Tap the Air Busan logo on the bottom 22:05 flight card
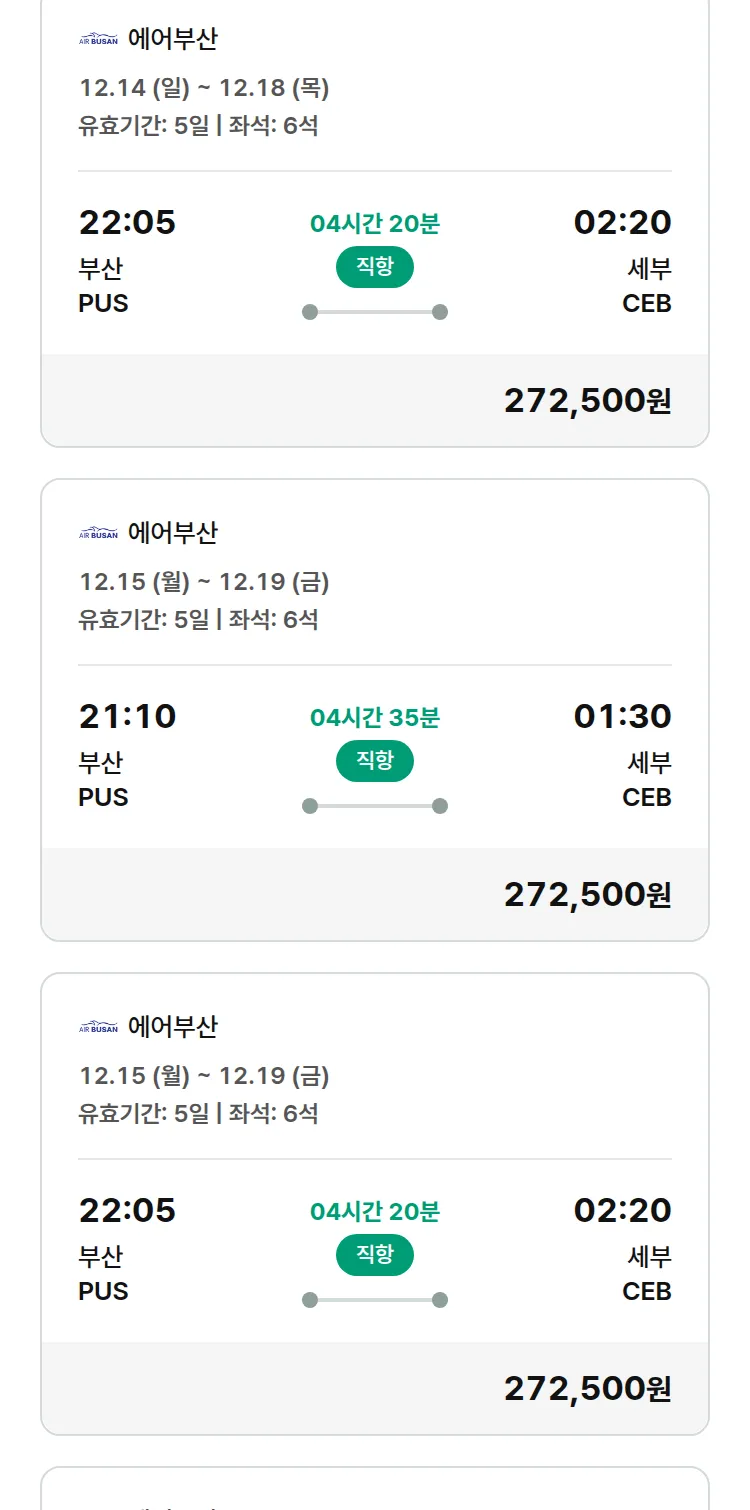The width and height of the screenshot is (750, 1510). pyautogui.click(x=98, y=1028)
